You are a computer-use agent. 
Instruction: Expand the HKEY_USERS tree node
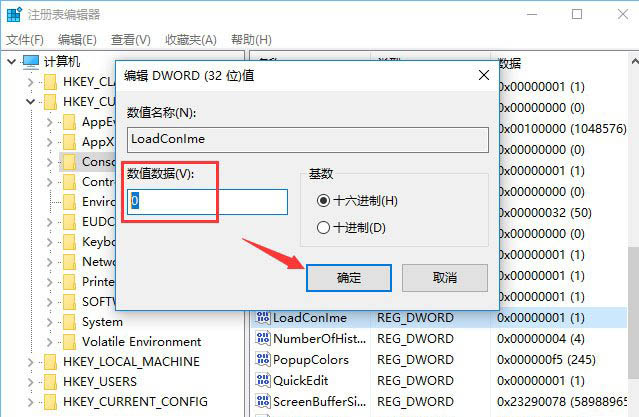click(30, 382)
